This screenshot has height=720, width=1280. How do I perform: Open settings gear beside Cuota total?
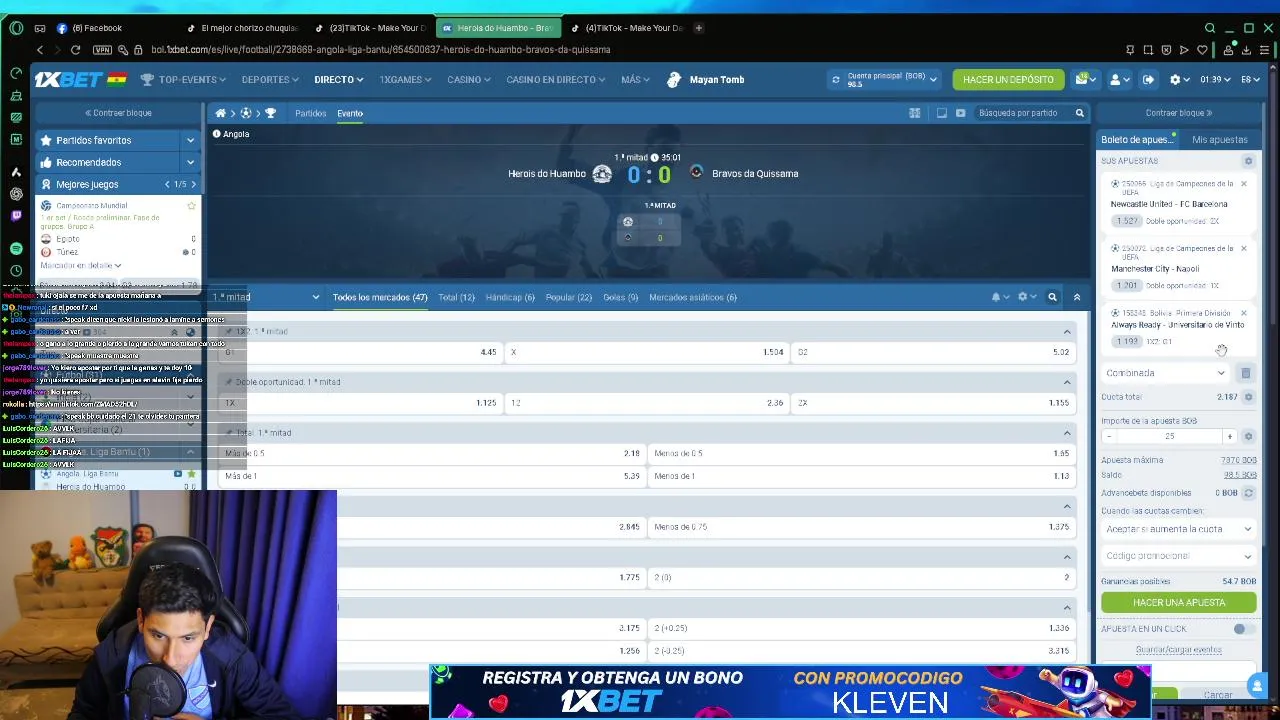(1248, 397)
